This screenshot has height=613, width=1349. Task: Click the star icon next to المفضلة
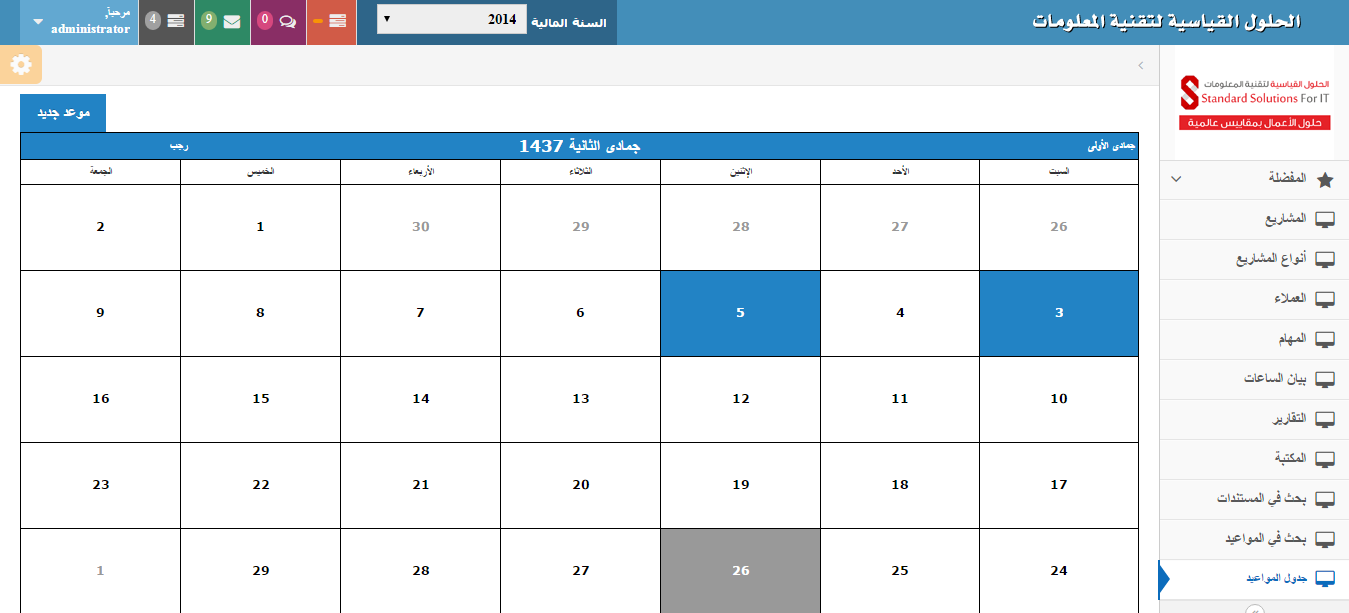[1326, 180]
